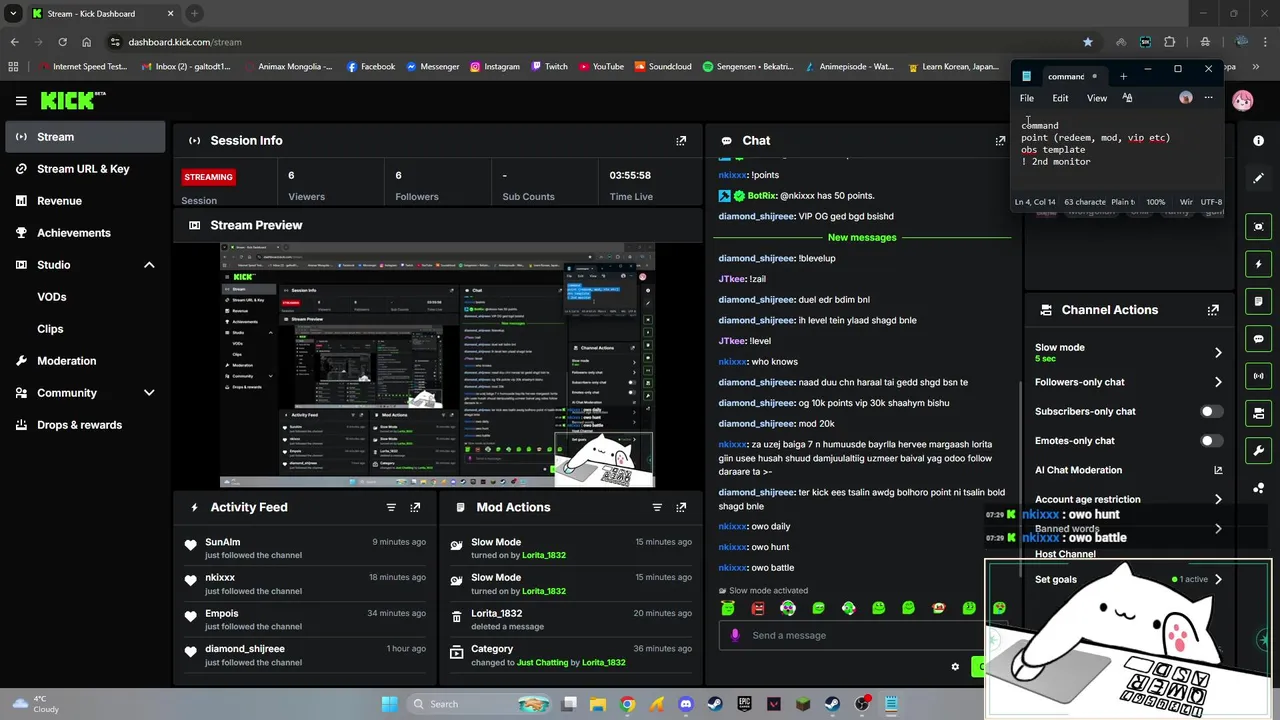The width and height of the screenshot is (1280, 720).
Task: Collapse the Studio section in sidebar
Action: coord(149,265)
